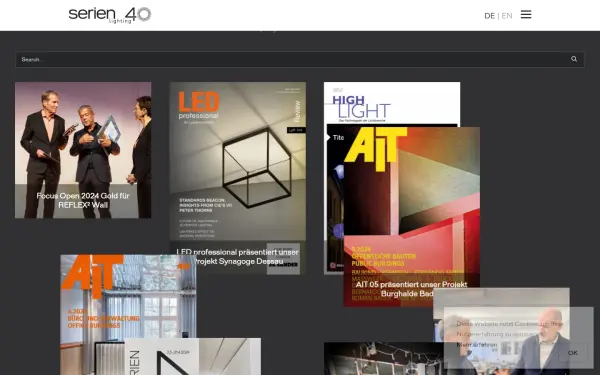The image size is (600, 375).
Task: Click the search magnifier icon
Action: click(x=574, y=59)
